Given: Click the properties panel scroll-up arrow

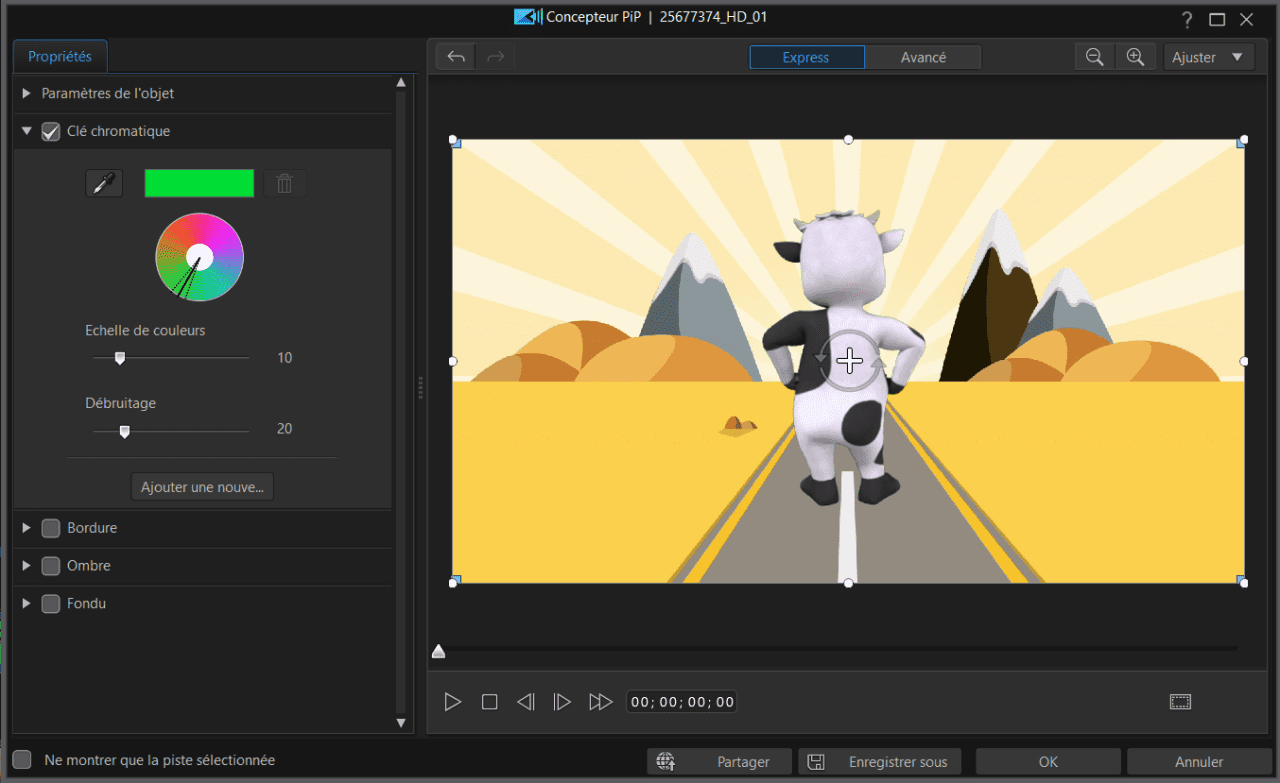Looking at the screenshot, I should click(x=401, y=82).
